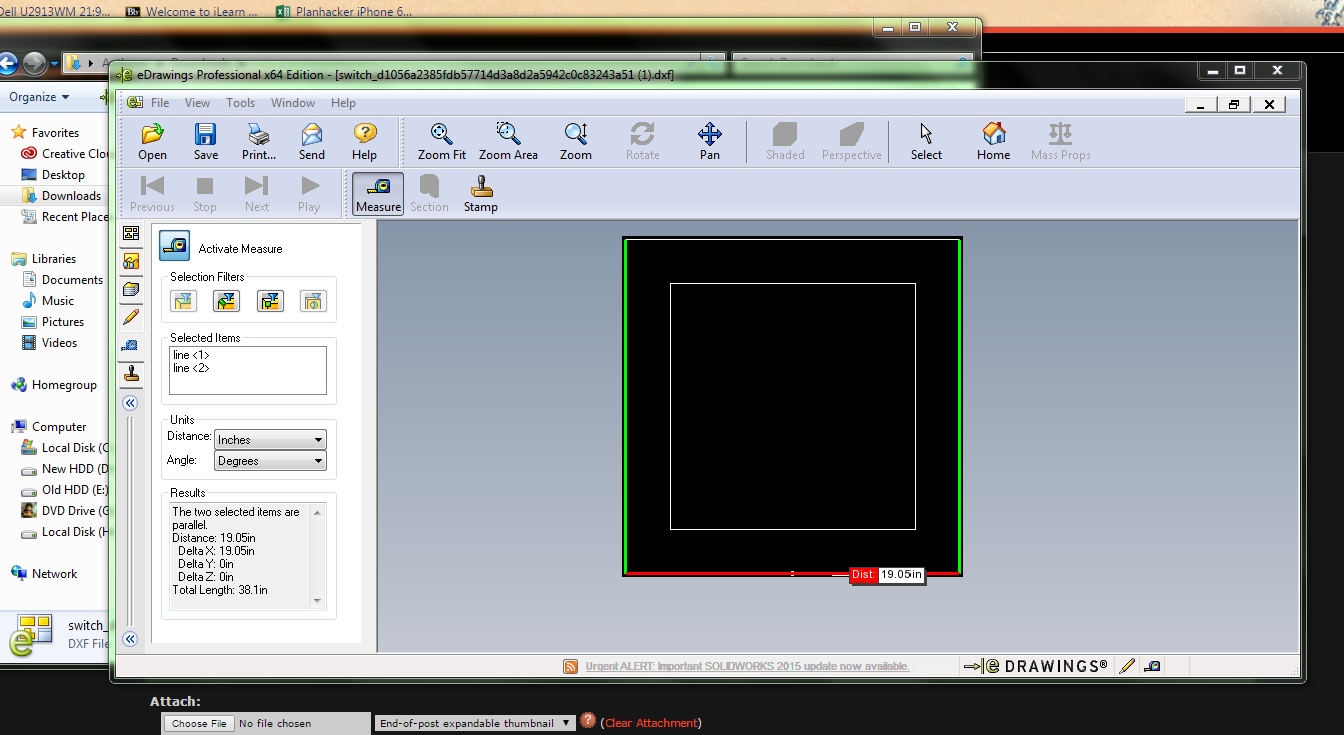Open the Tools menu

(240, 102)
